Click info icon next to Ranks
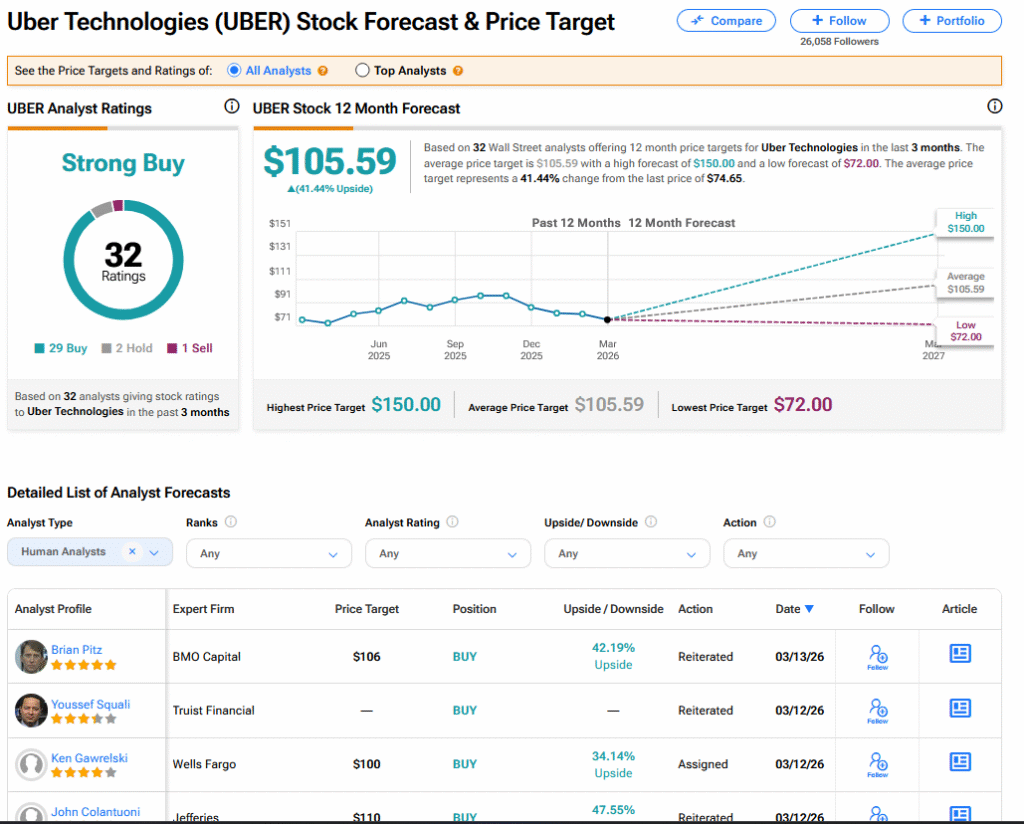 pos(231,522)
